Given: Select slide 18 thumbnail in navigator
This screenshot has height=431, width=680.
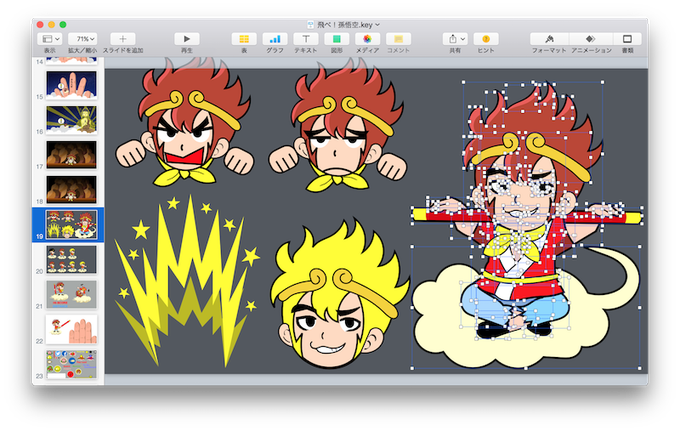Looking at the screenshot, I should point(72,189).
